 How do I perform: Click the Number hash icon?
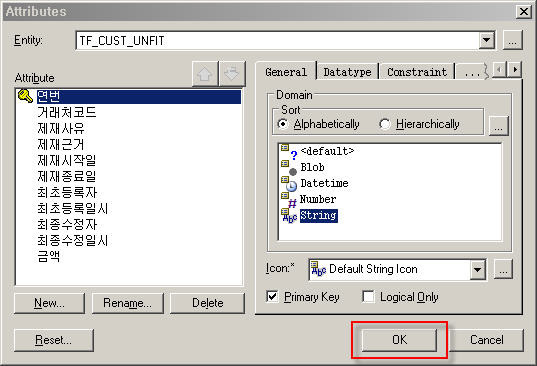coord(289,200)
